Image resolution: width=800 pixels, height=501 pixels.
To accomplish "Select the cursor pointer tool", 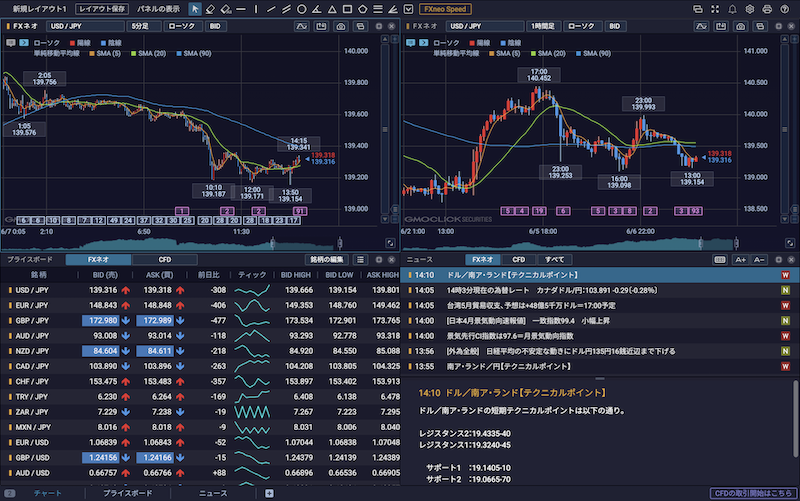I will point(195,9).
